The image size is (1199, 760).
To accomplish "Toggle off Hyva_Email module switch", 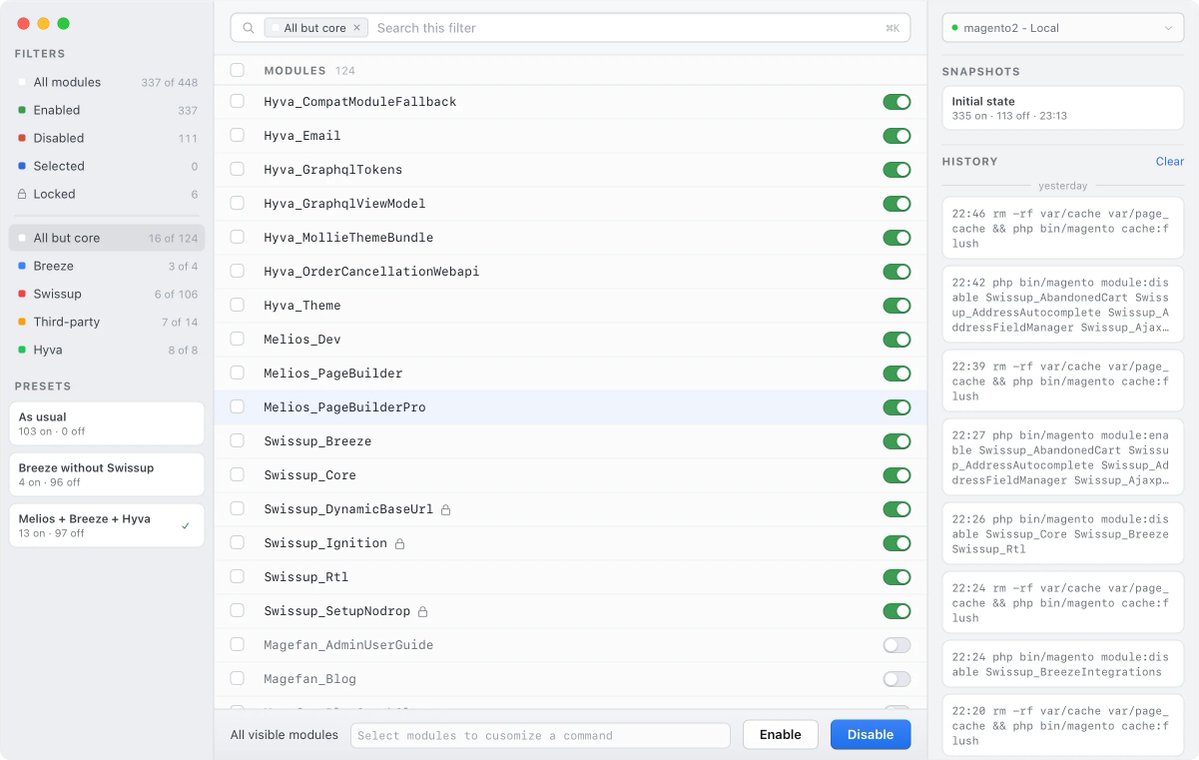I will [896, 136].
